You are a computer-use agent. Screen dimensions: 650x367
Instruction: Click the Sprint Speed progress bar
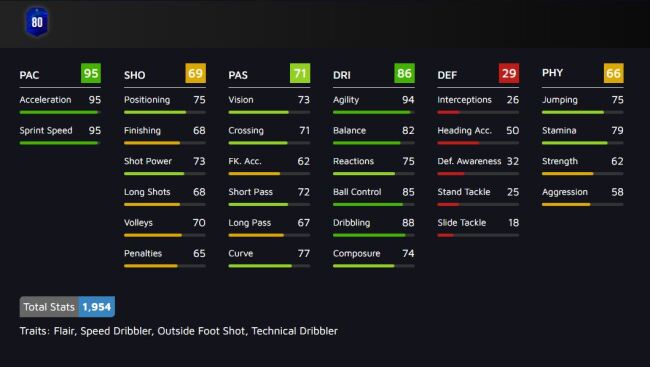(x=60, y=143)
